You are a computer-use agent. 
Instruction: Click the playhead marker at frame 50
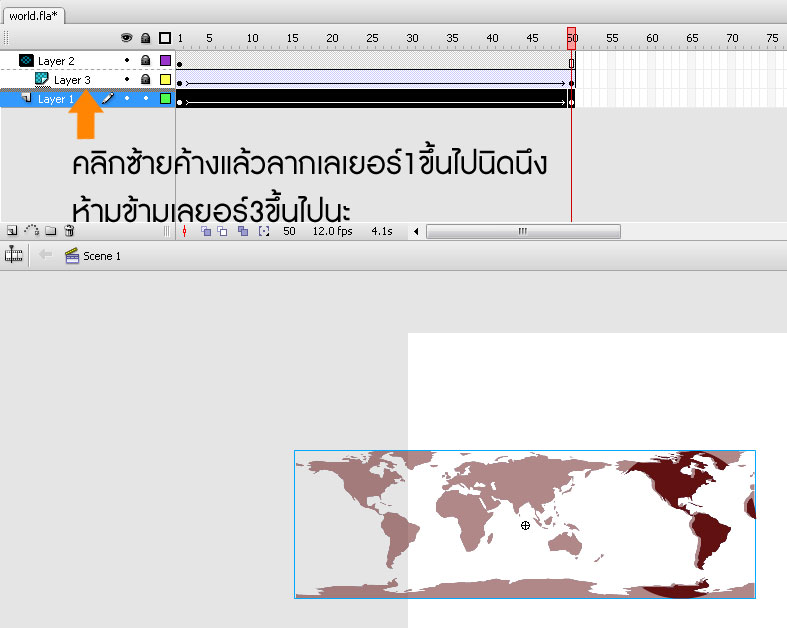571,39
